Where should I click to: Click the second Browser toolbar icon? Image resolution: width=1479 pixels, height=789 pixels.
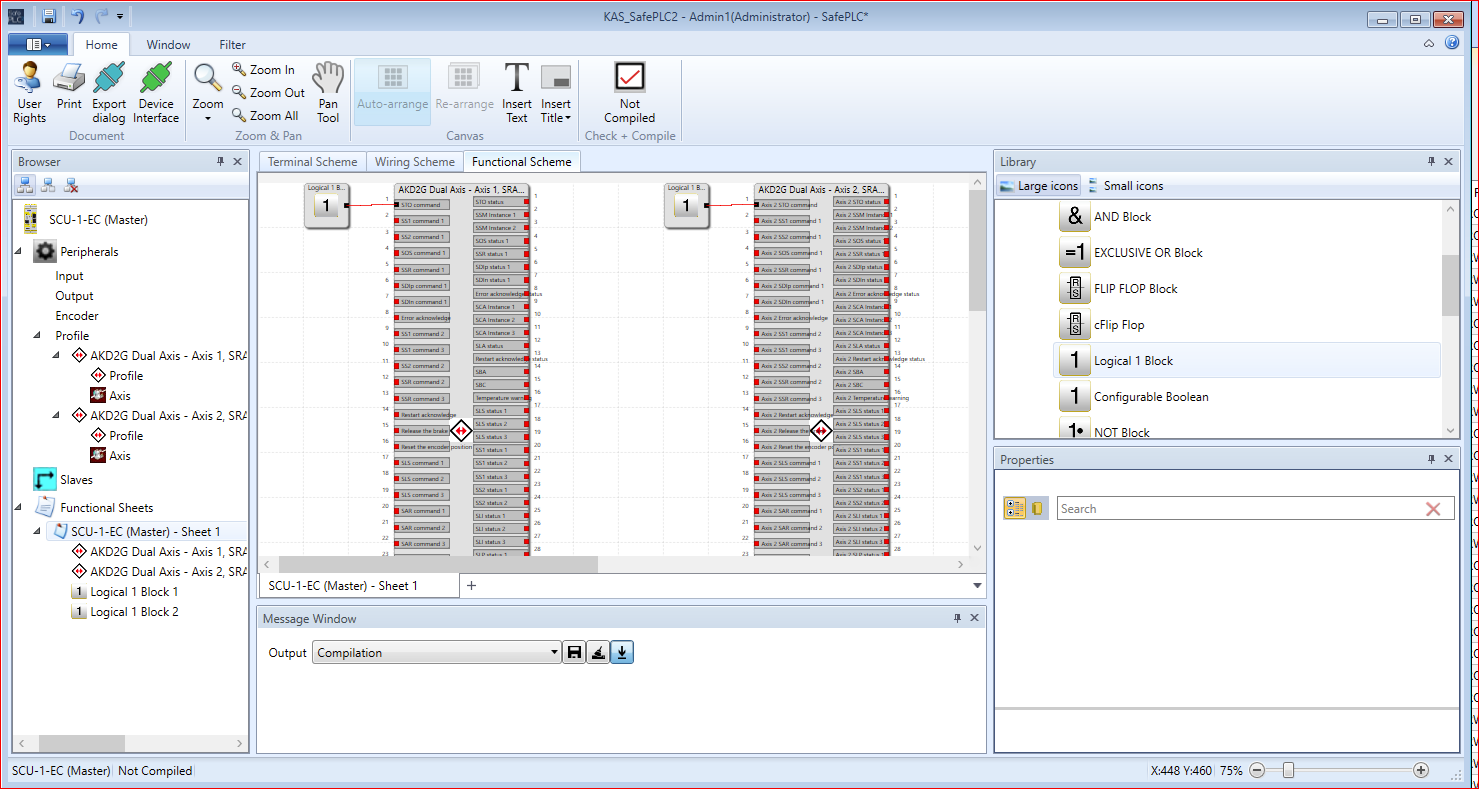pos(48,185)
